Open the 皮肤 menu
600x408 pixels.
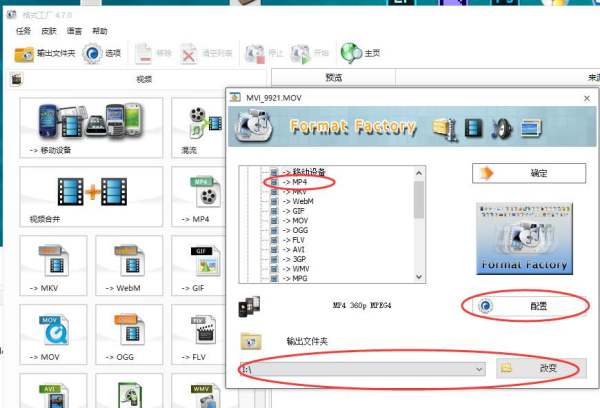point(49,31)
